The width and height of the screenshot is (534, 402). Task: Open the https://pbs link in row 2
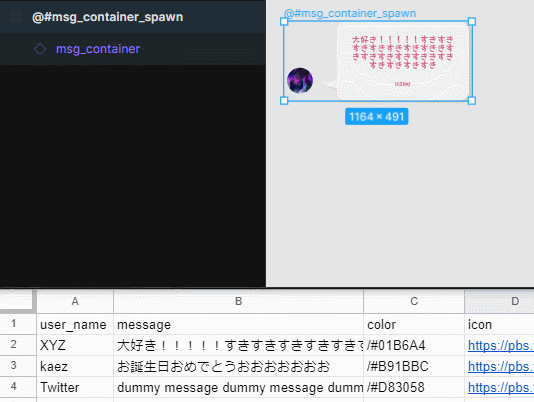pyautogui.click(x=501, y=345)
